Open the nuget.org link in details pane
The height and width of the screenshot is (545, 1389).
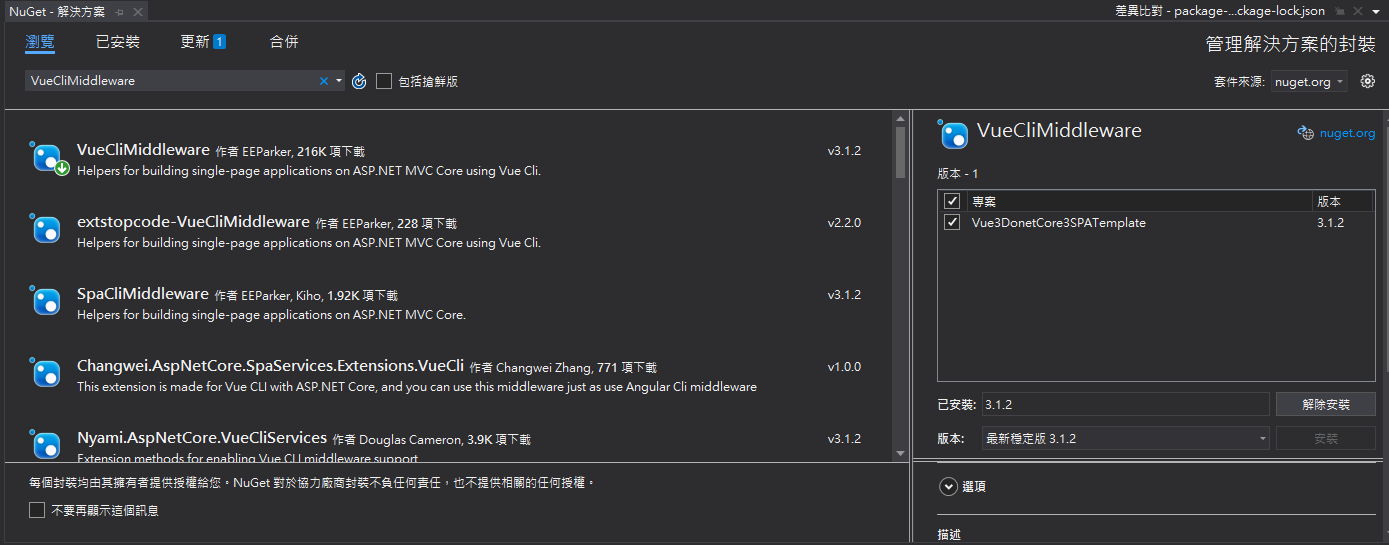(1347, 133)
